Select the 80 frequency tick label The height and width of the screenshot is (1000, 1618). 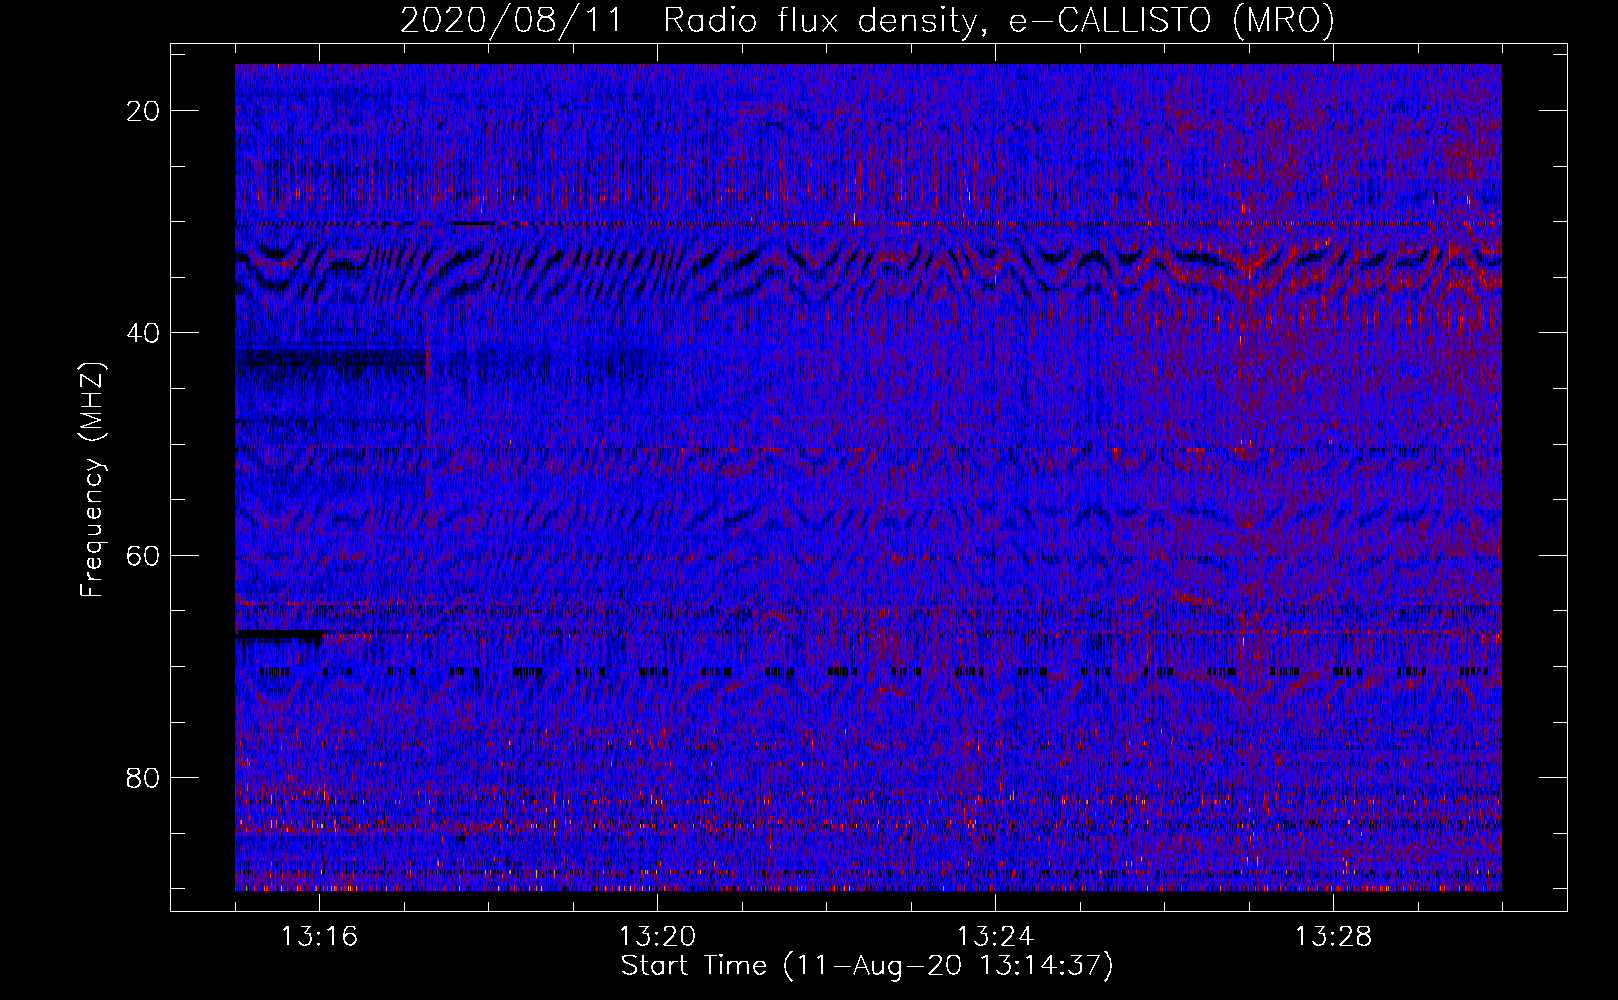click(x=143, y=777)
